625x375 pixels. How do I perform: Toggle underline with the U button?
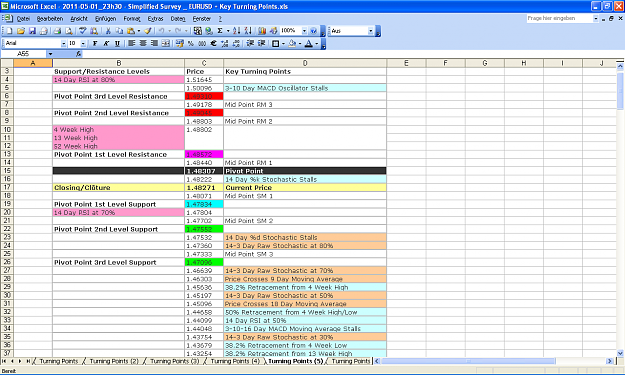click(x=117, y=43)
